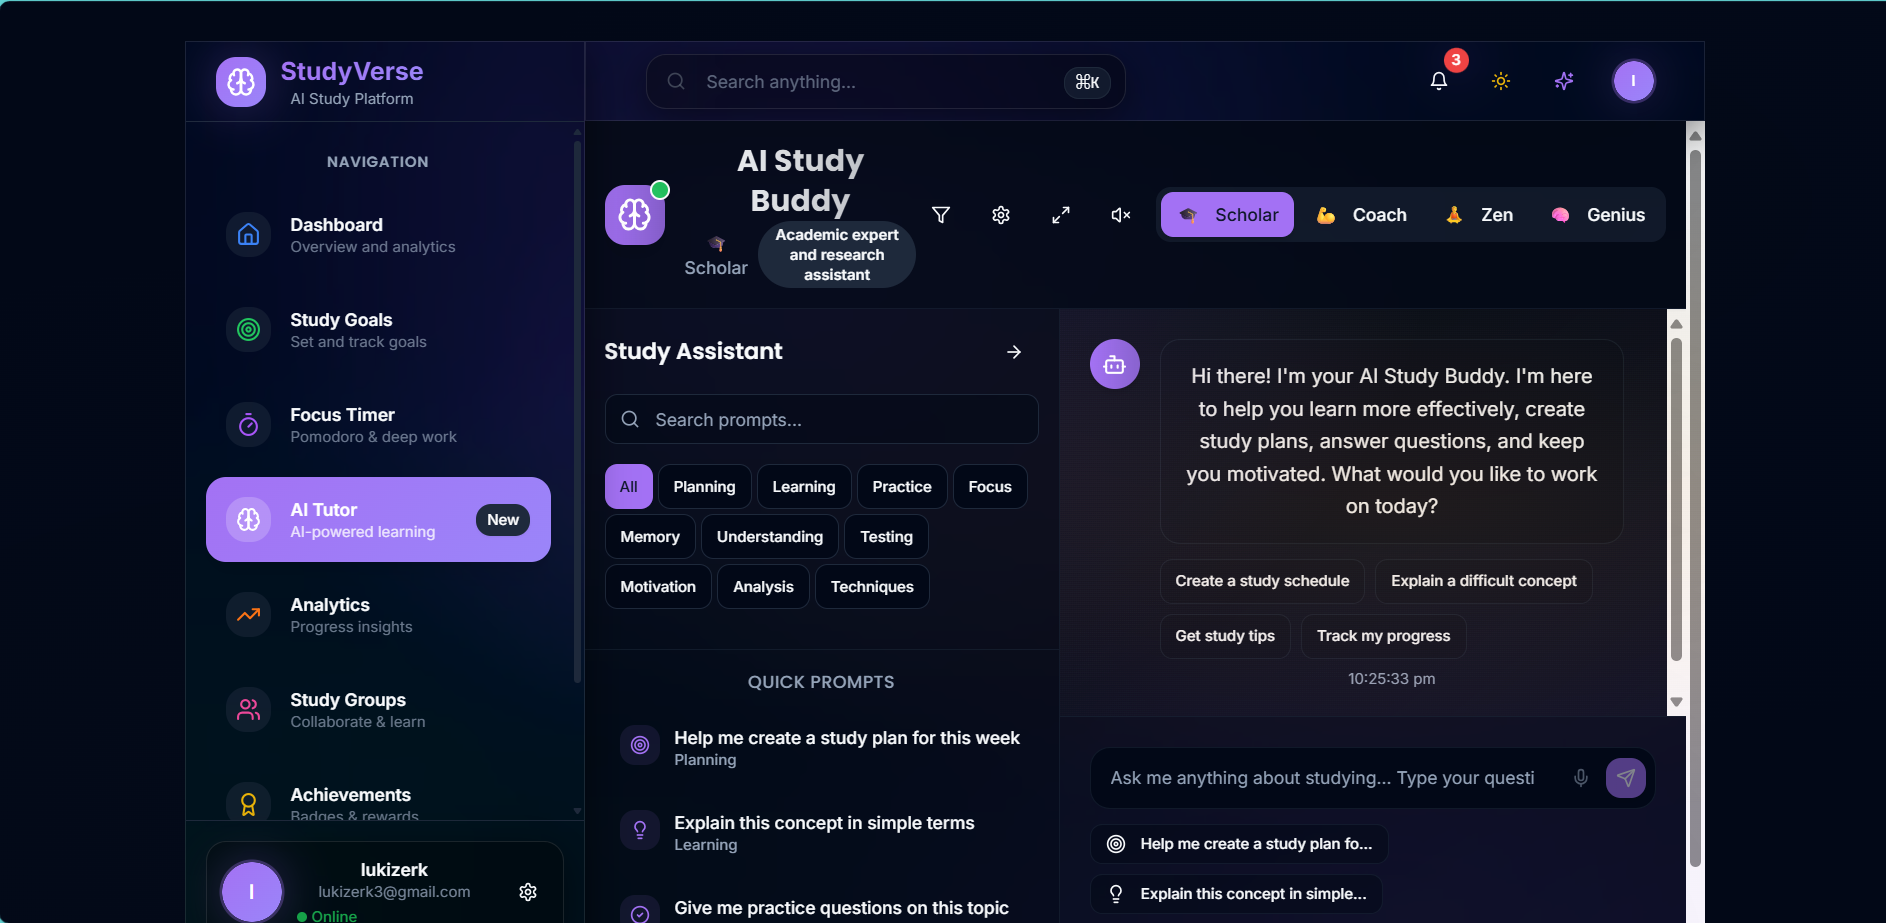Open Analytics in the navigation
Image resolution: width=1886 pixels, height=923 pixels.
(x=378, y=615)
